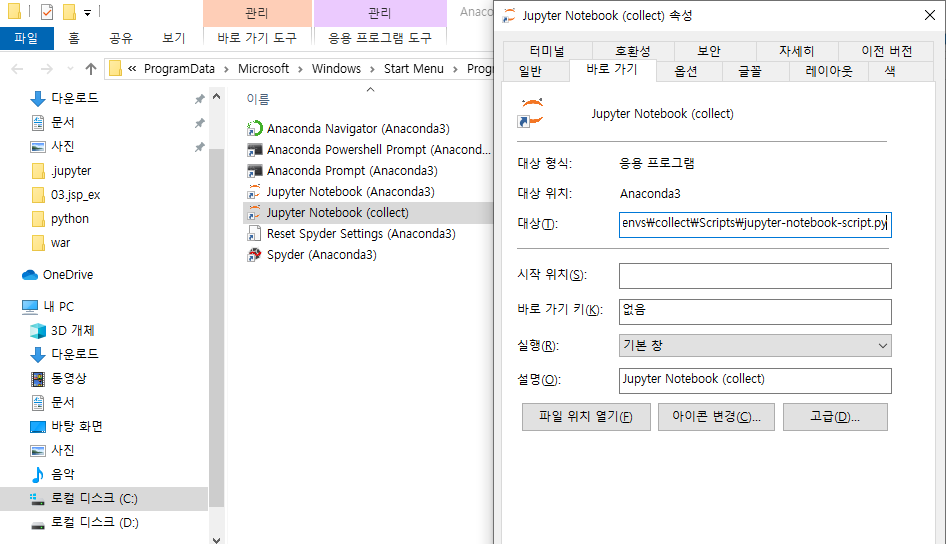
Task: Open the recent locations dropdown arrow
Action: 70,69
